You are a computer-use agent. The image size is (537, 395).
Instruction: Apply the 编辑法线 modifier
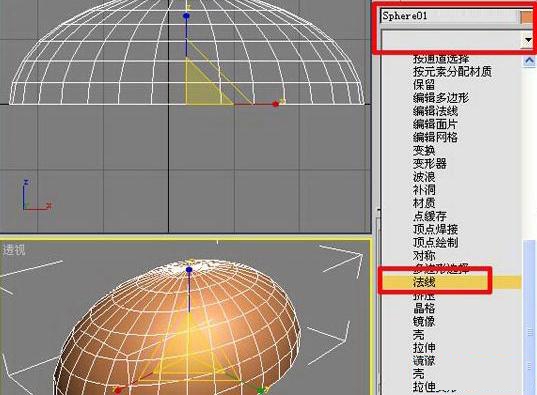click(x=435, y=111)
